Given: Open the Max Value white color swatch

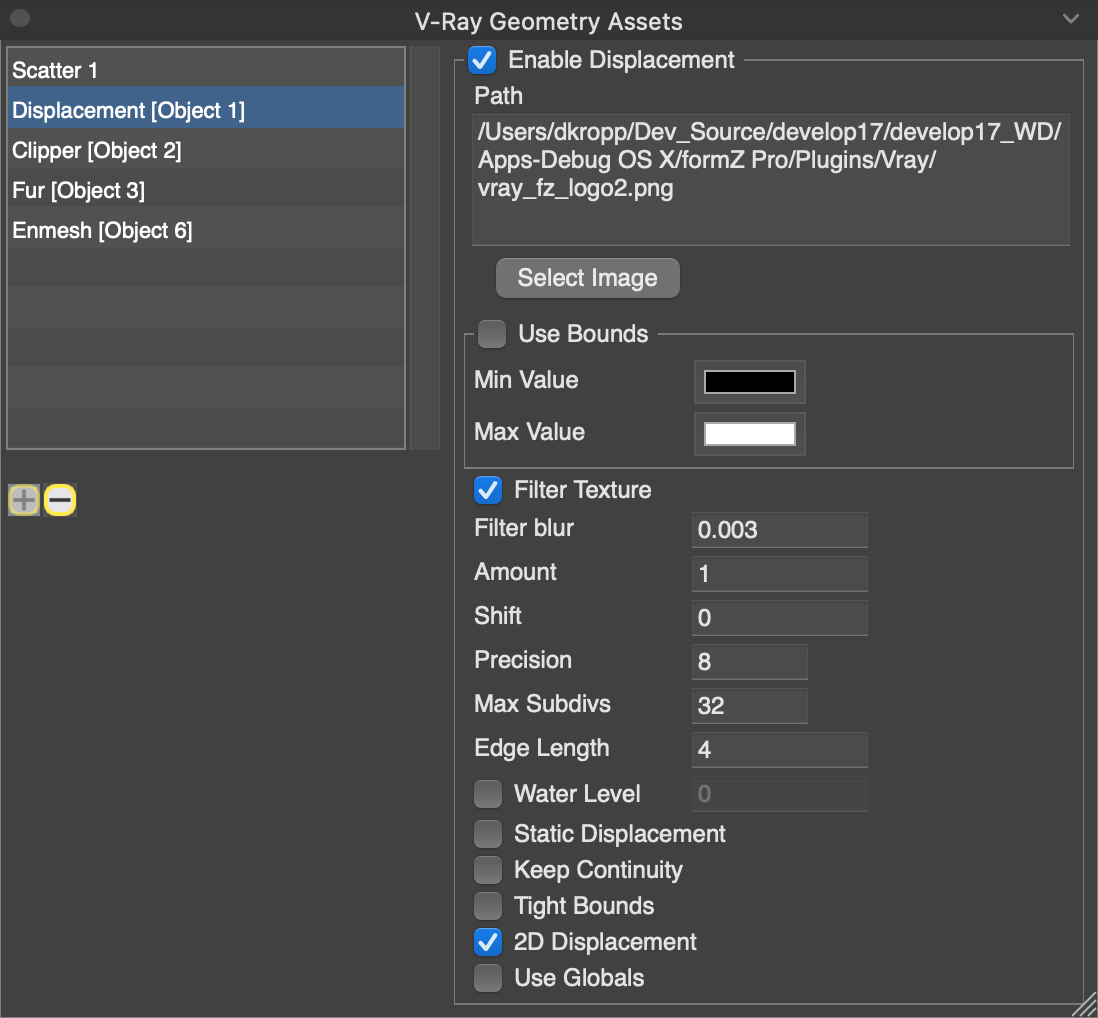Looking at the screenshot, I should (749, 434).
